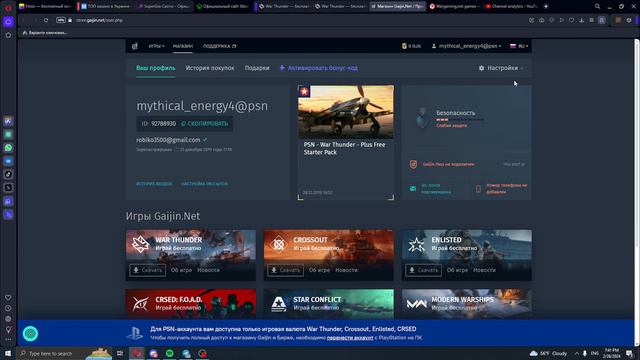Click the War Thunder game logo icon
640x360 pixels.
coord(140,244)
